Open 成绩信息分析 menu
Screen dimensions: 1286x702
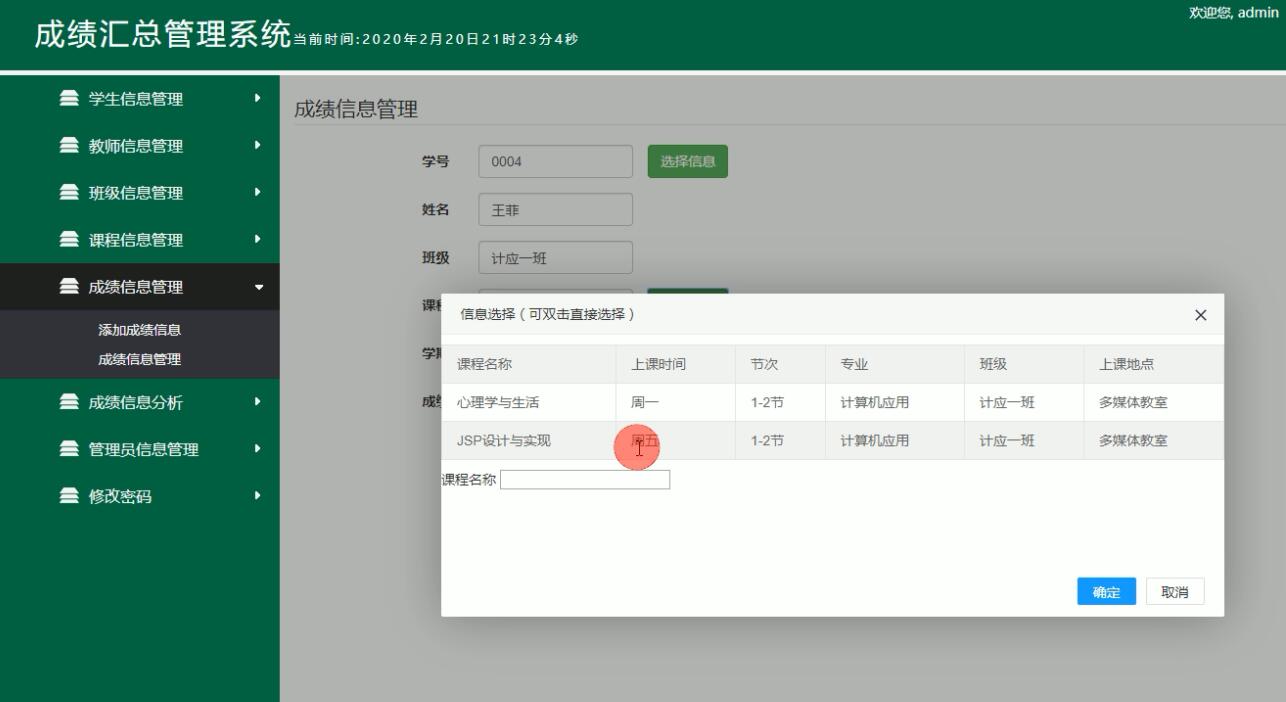(x=140, y=402)
